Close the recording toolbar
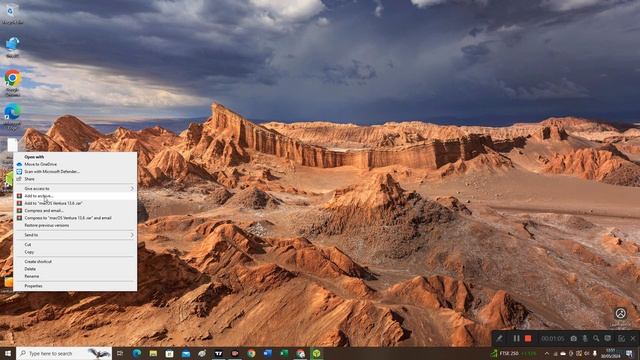 [633, 339]
